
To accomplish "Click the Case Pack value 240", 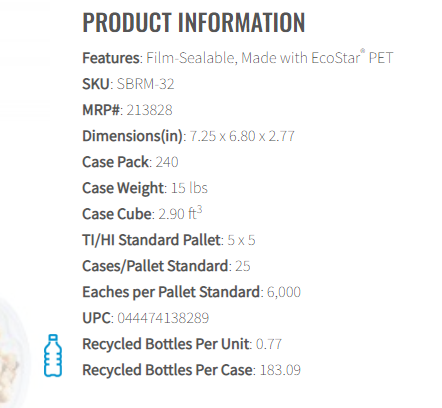I will (167, 162).
